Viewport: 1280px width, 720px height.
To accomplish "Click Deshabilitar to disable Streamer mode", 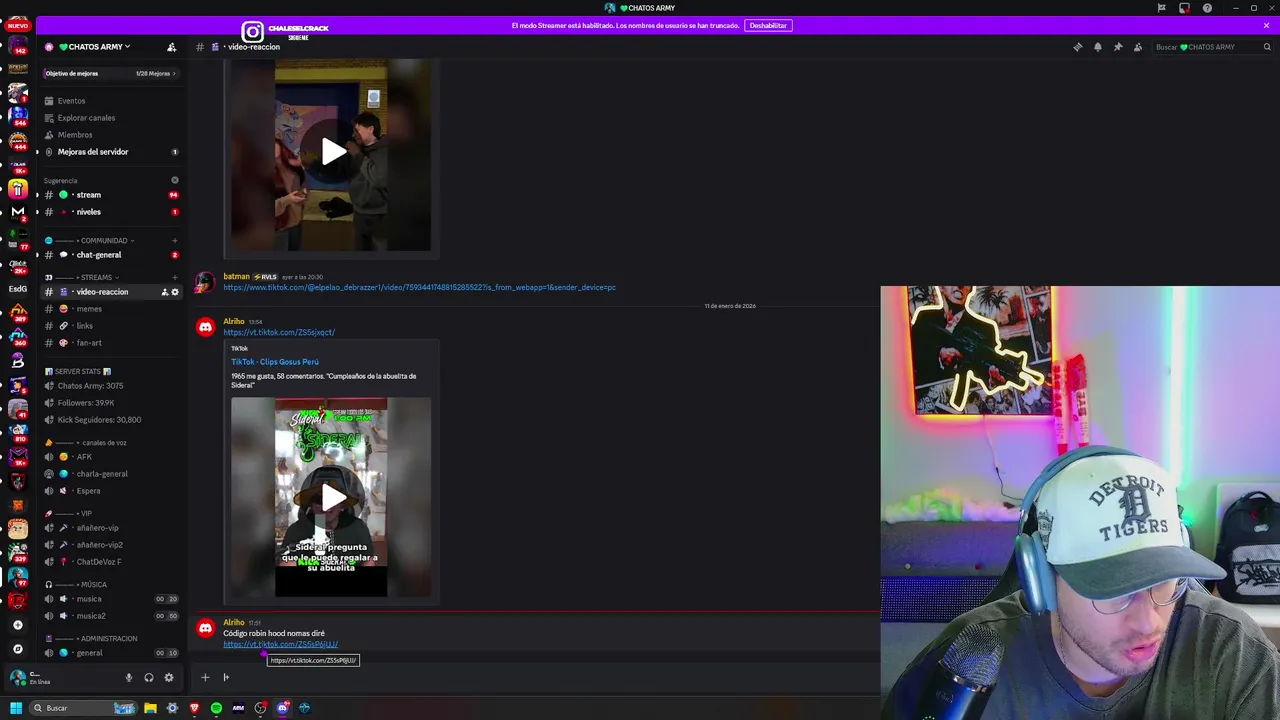I will click(768, 25).
